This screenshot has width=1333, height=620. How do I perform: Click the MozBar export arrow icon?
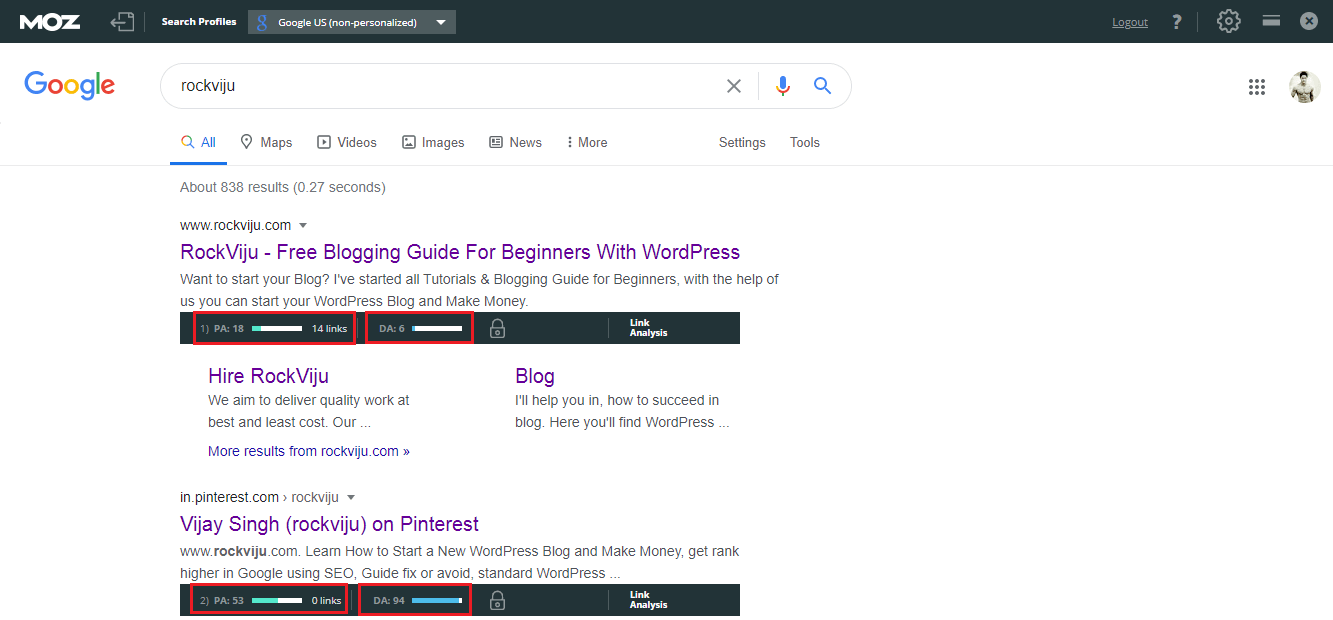point(122,21)
